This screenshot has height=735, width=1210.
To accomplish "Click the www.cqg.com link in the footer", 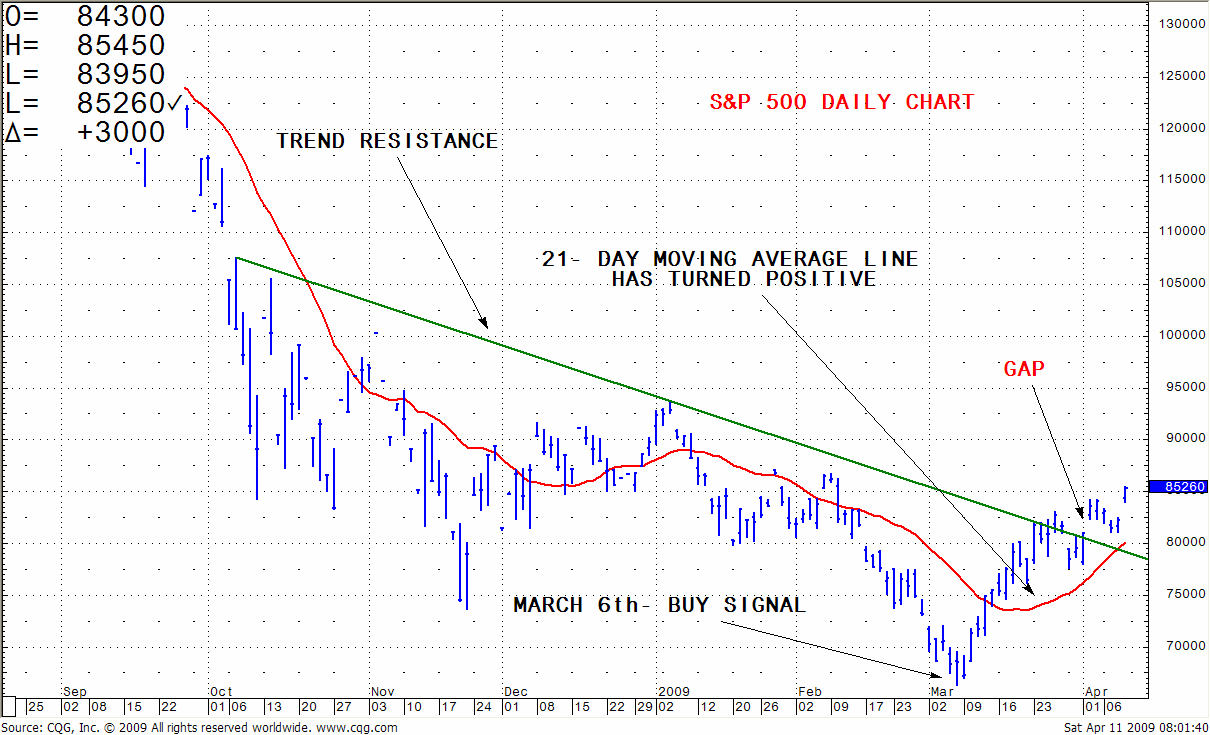I will tap(359, 728).
